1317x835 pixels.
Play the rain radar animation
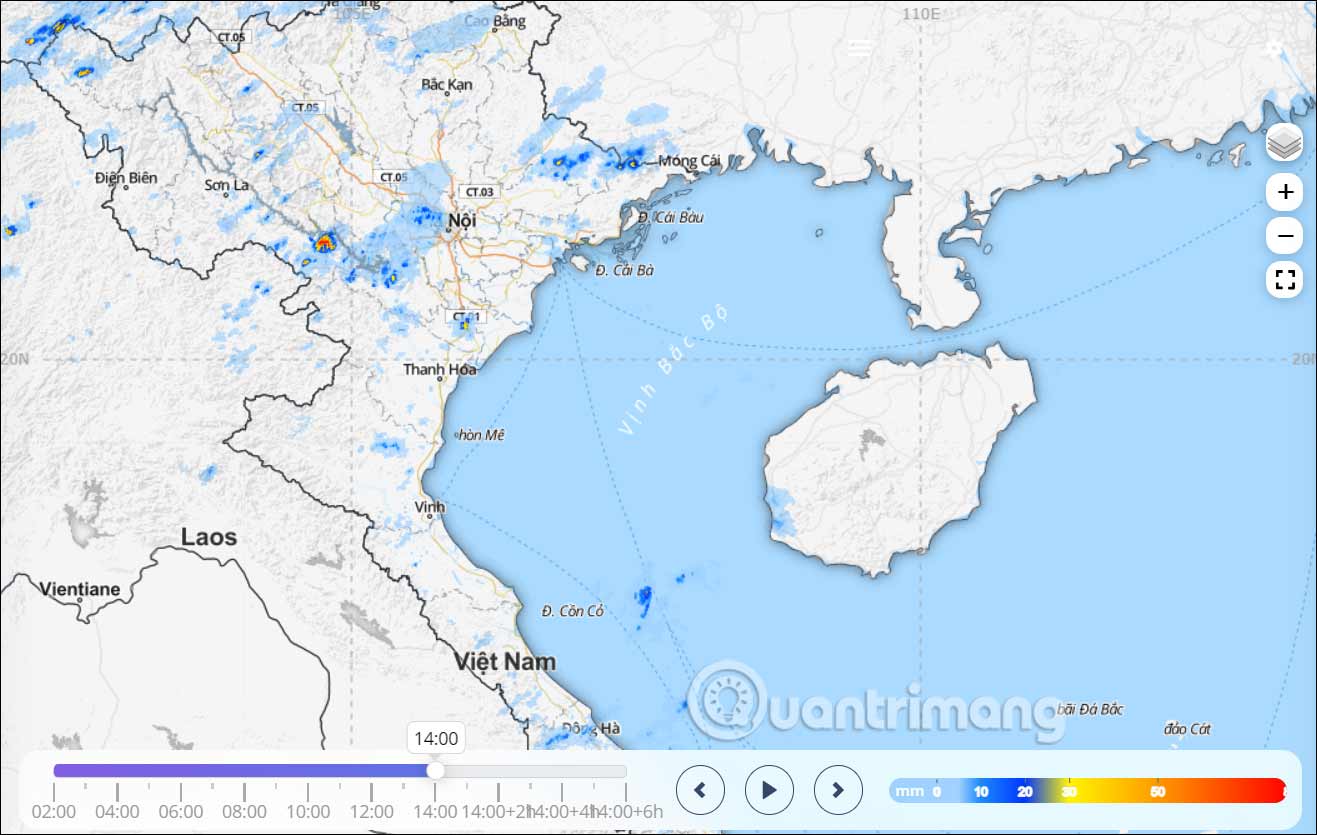768,789
